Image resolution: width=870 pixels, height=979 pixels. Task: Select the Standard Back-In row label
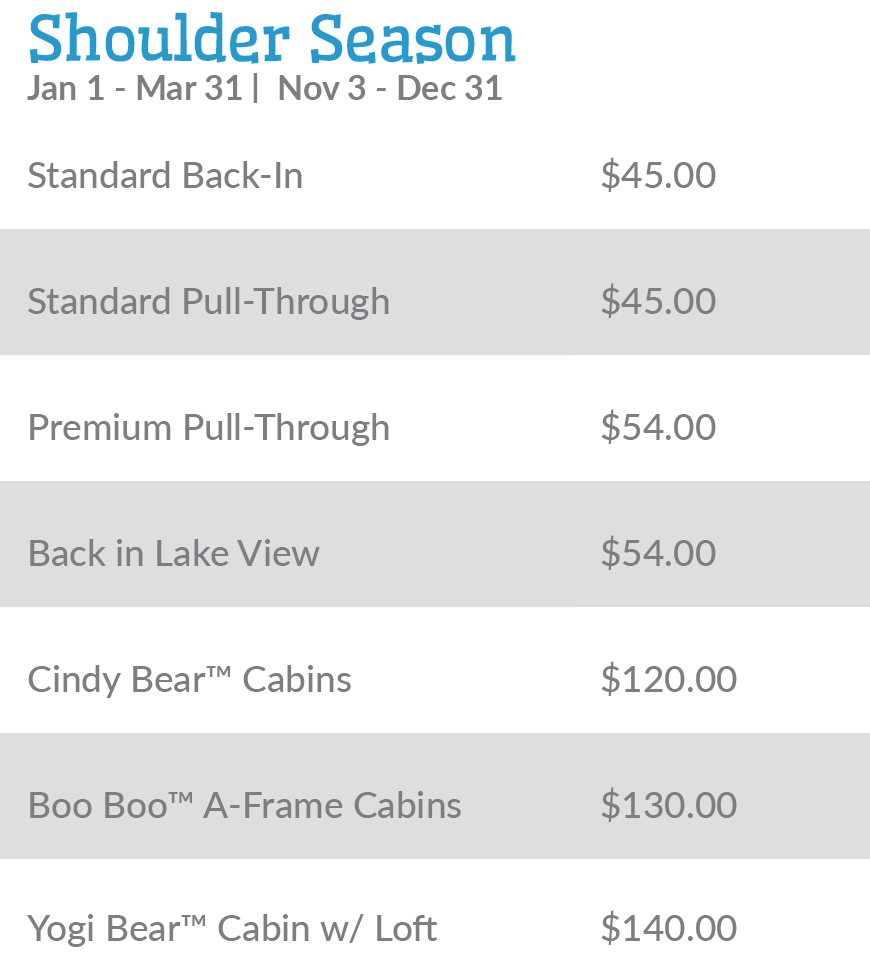165,176
